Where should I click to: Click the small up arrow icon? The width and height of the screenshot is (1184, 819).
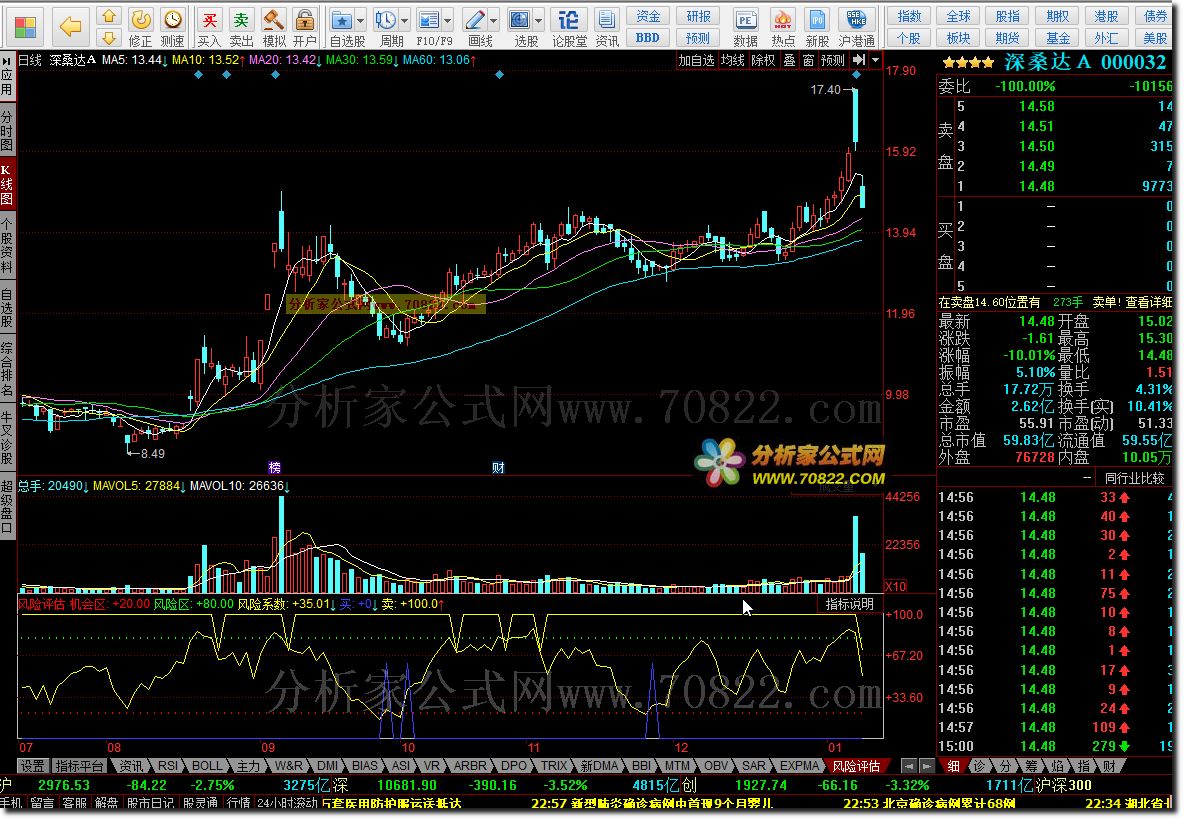click(x=109, y=16)
